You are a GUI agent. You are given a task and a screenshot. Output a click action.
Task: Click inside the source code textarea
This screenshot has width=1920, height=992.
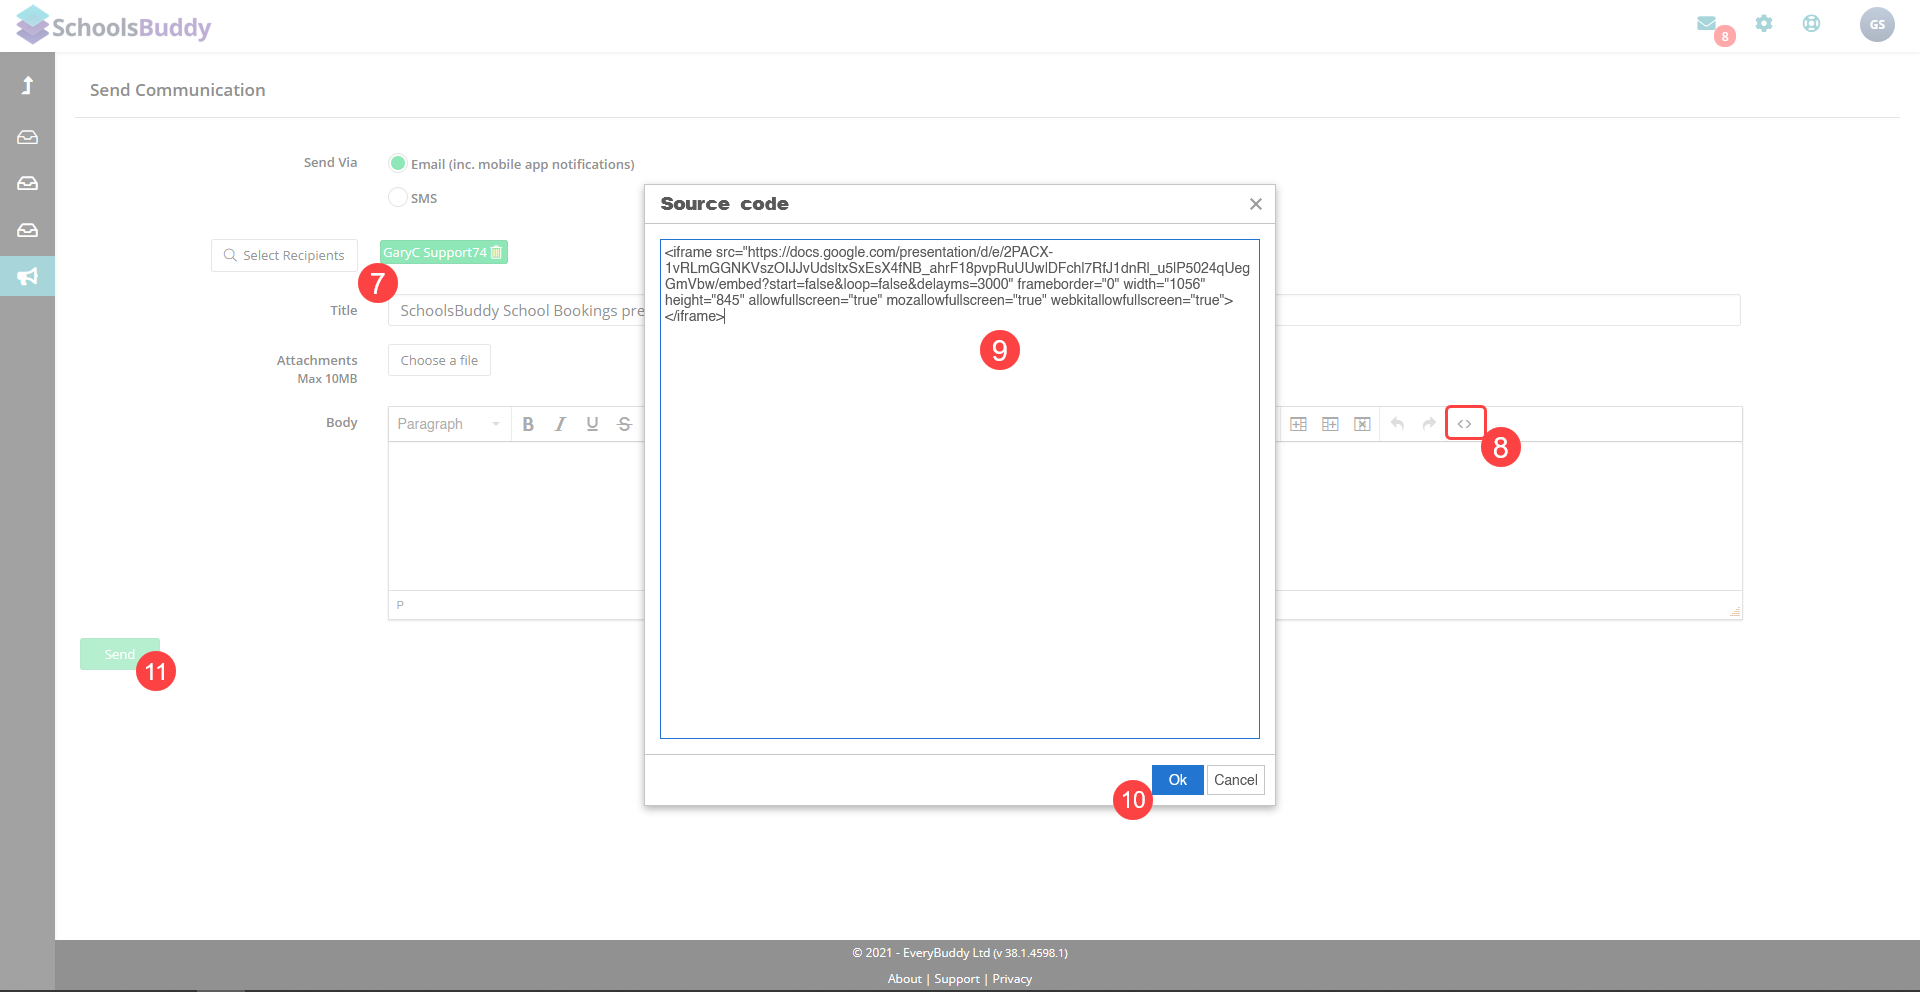click(x=959, y=489)
